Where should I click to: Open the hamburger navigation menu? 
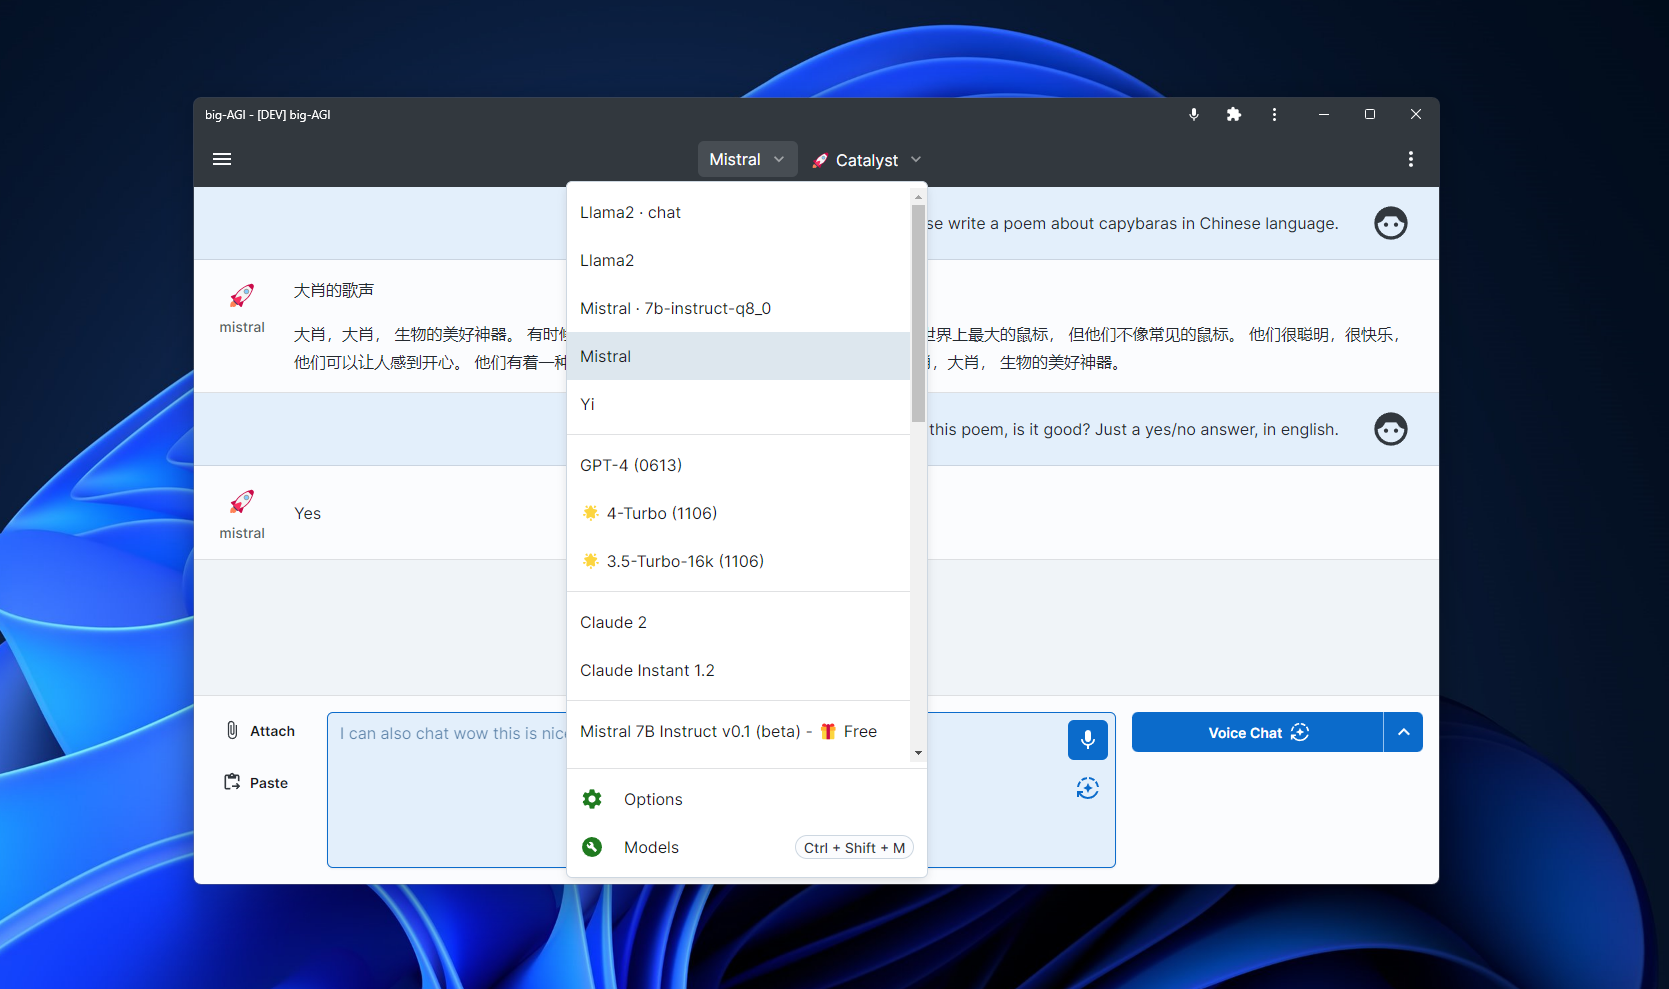(222, 159)
